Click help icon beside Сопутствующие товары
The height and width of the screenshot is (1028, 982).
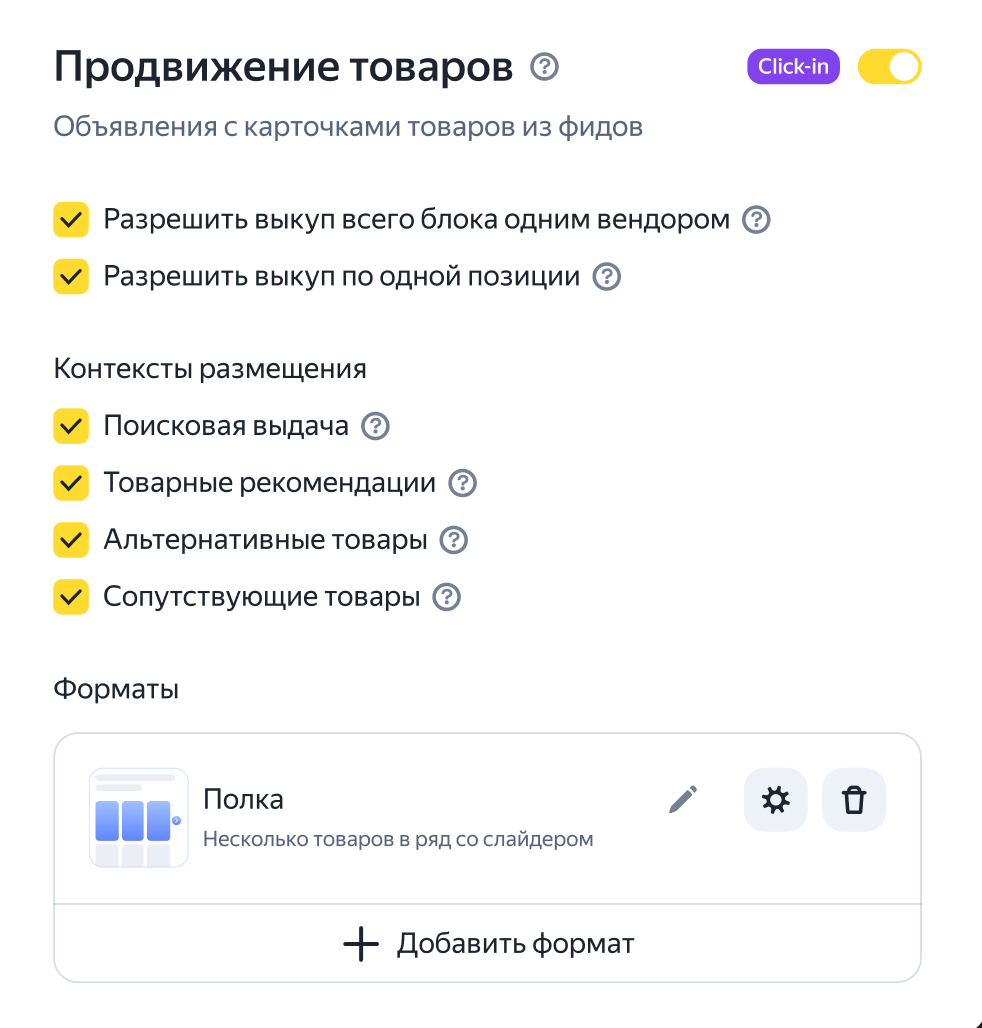[x=446, y=597]
